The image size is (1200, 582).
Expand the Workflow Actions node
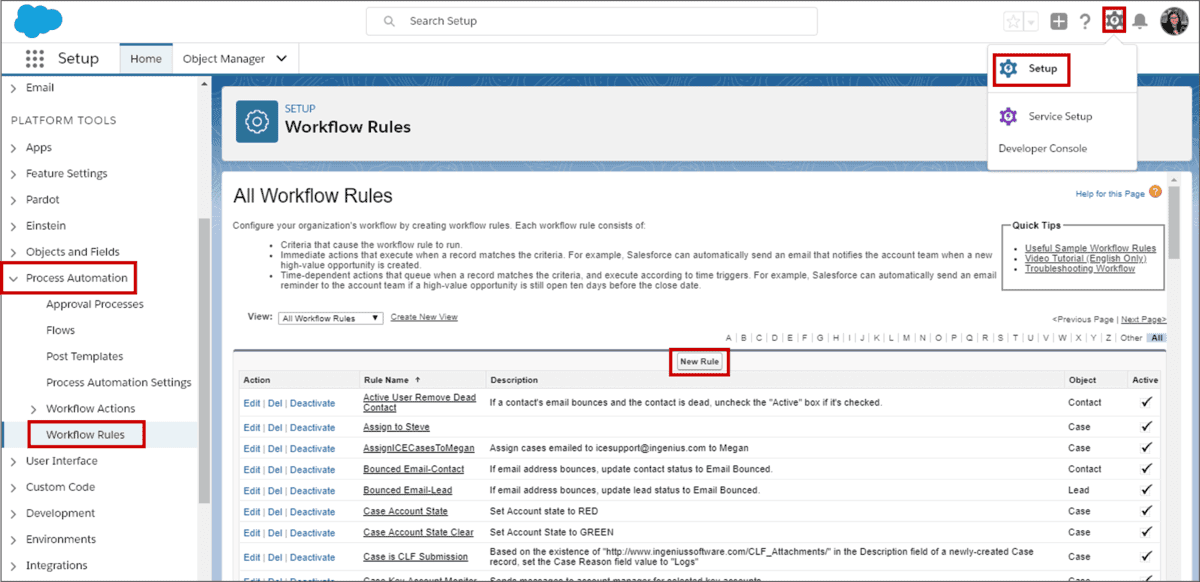[x=34, y=408]
